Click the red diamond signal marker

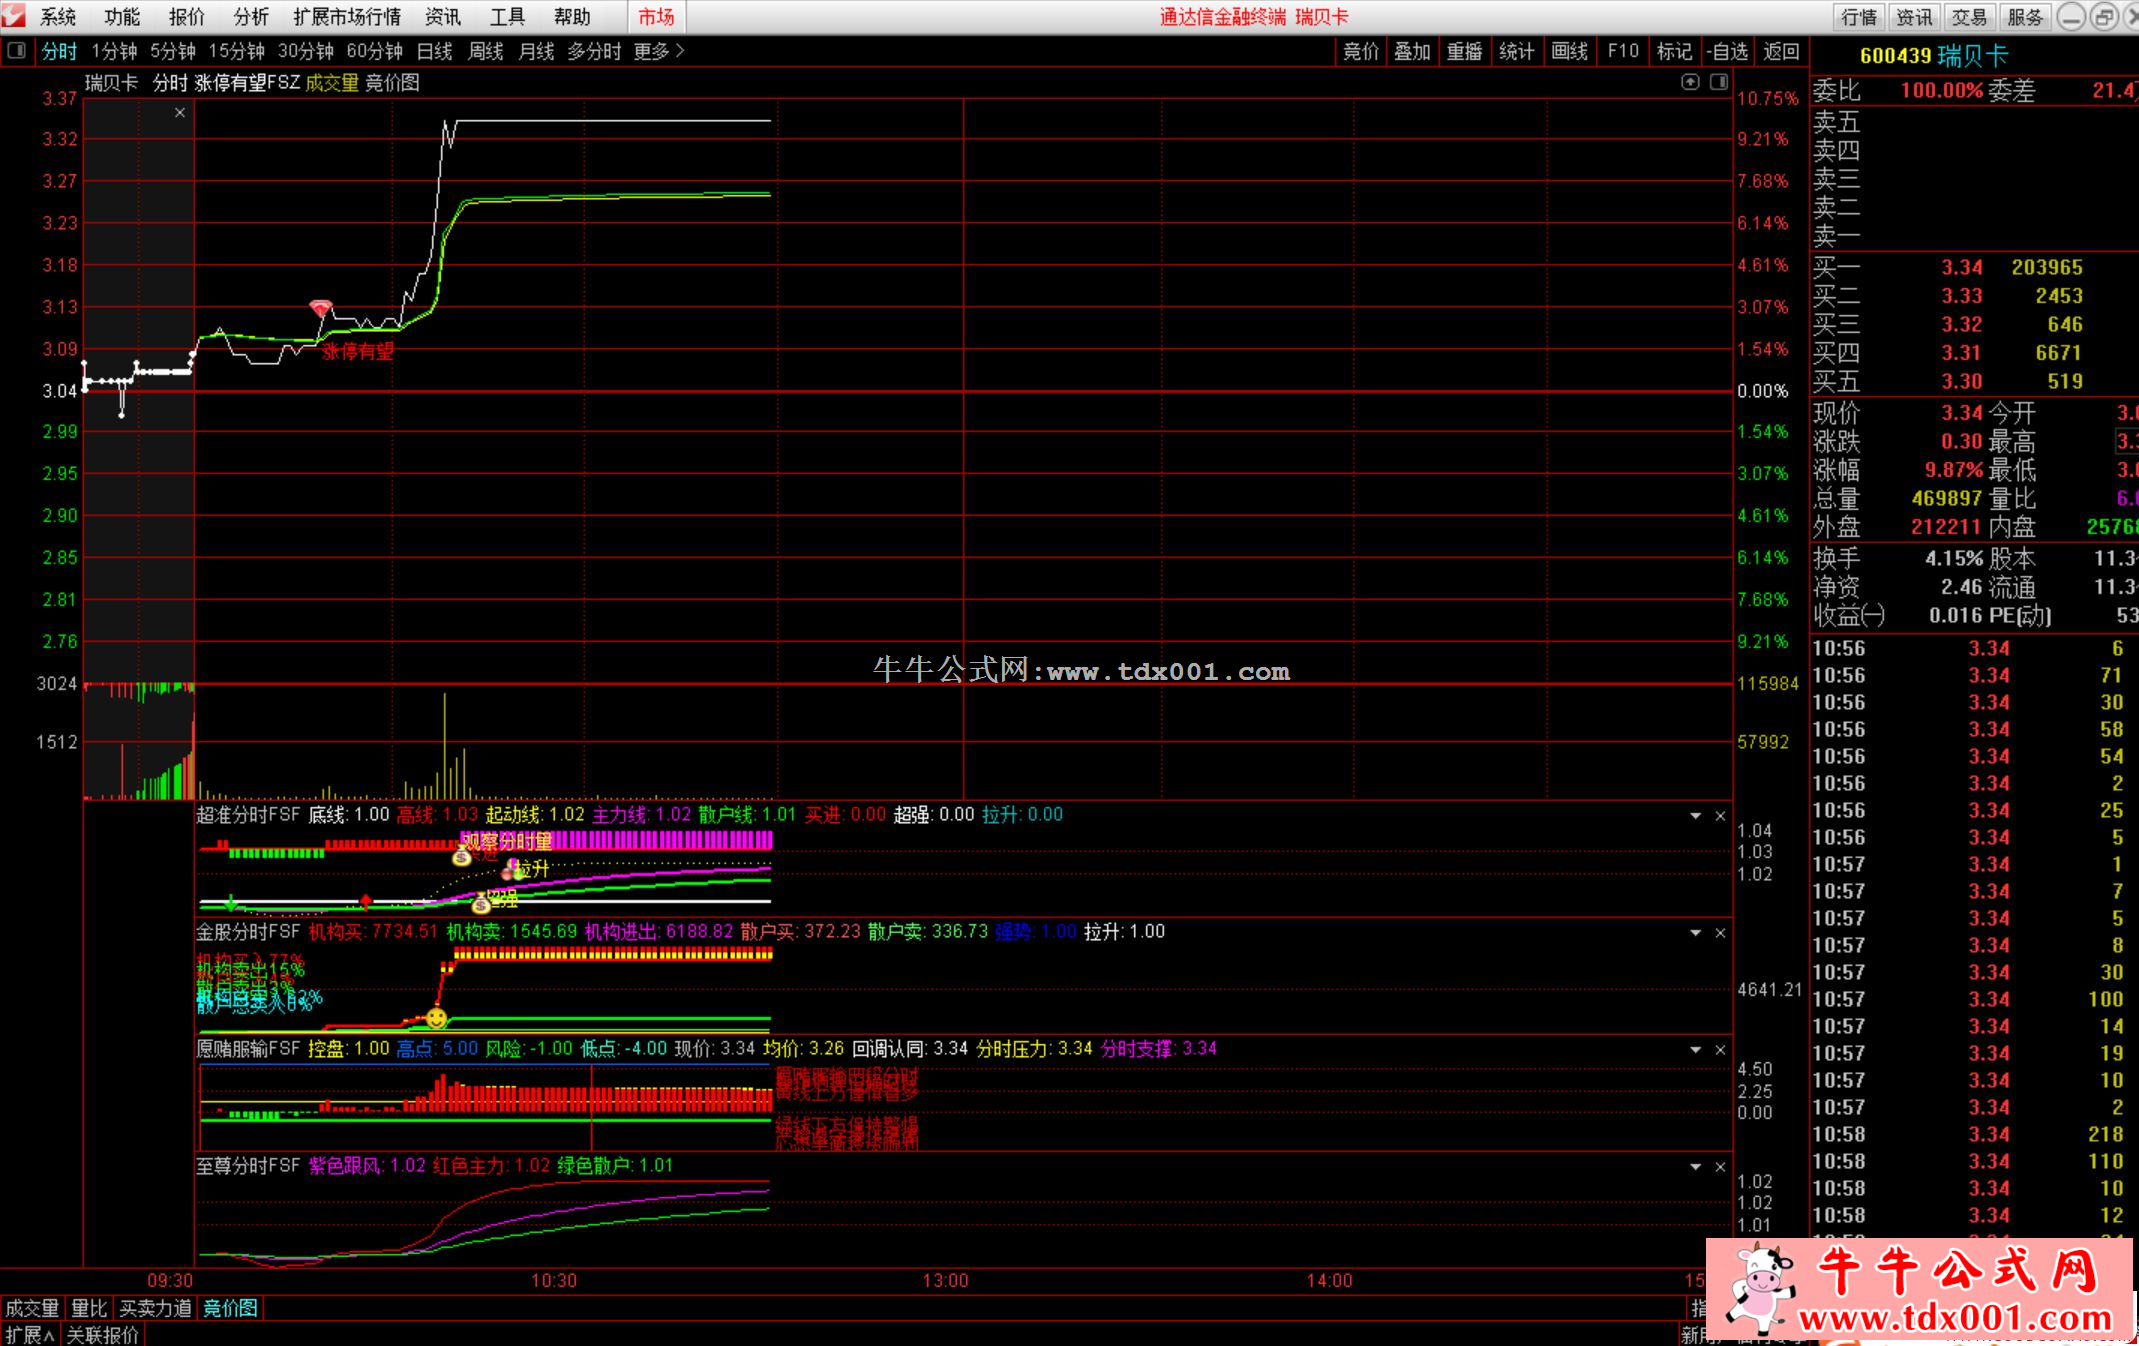click(x=320, y=308)
